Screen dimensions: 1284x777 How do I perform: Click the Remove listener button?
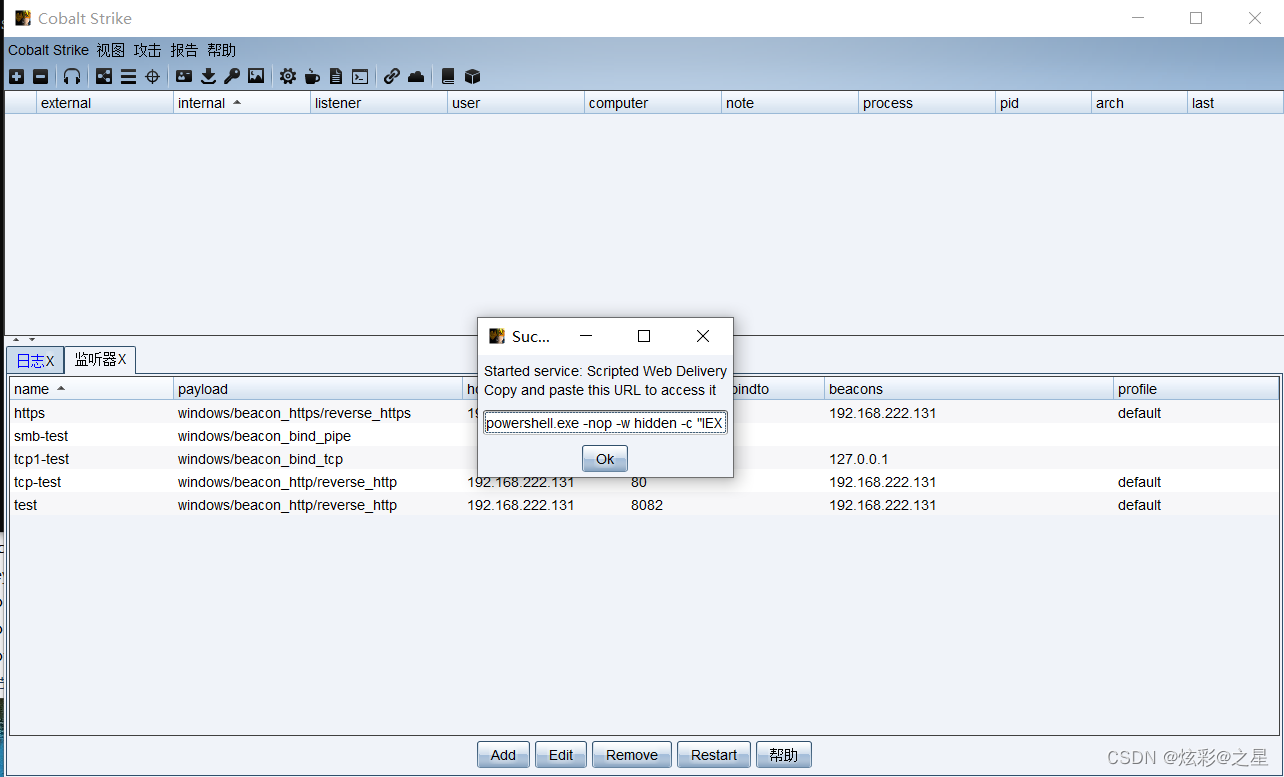point(632,755)
